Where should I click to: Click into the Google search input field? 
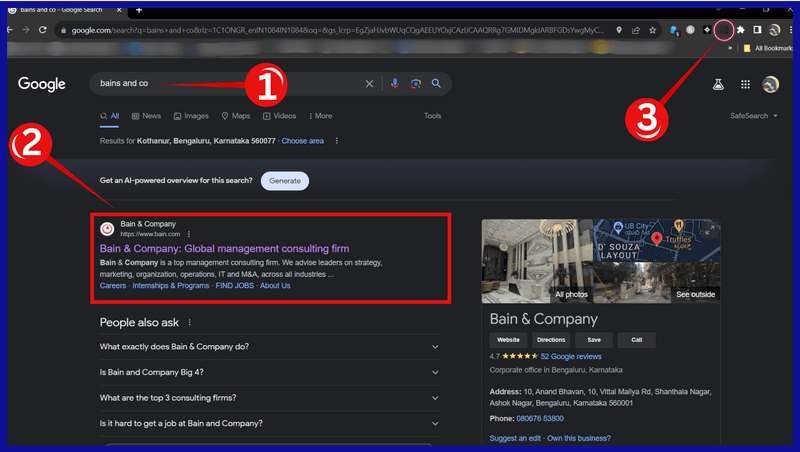click(x=220, y=84)
